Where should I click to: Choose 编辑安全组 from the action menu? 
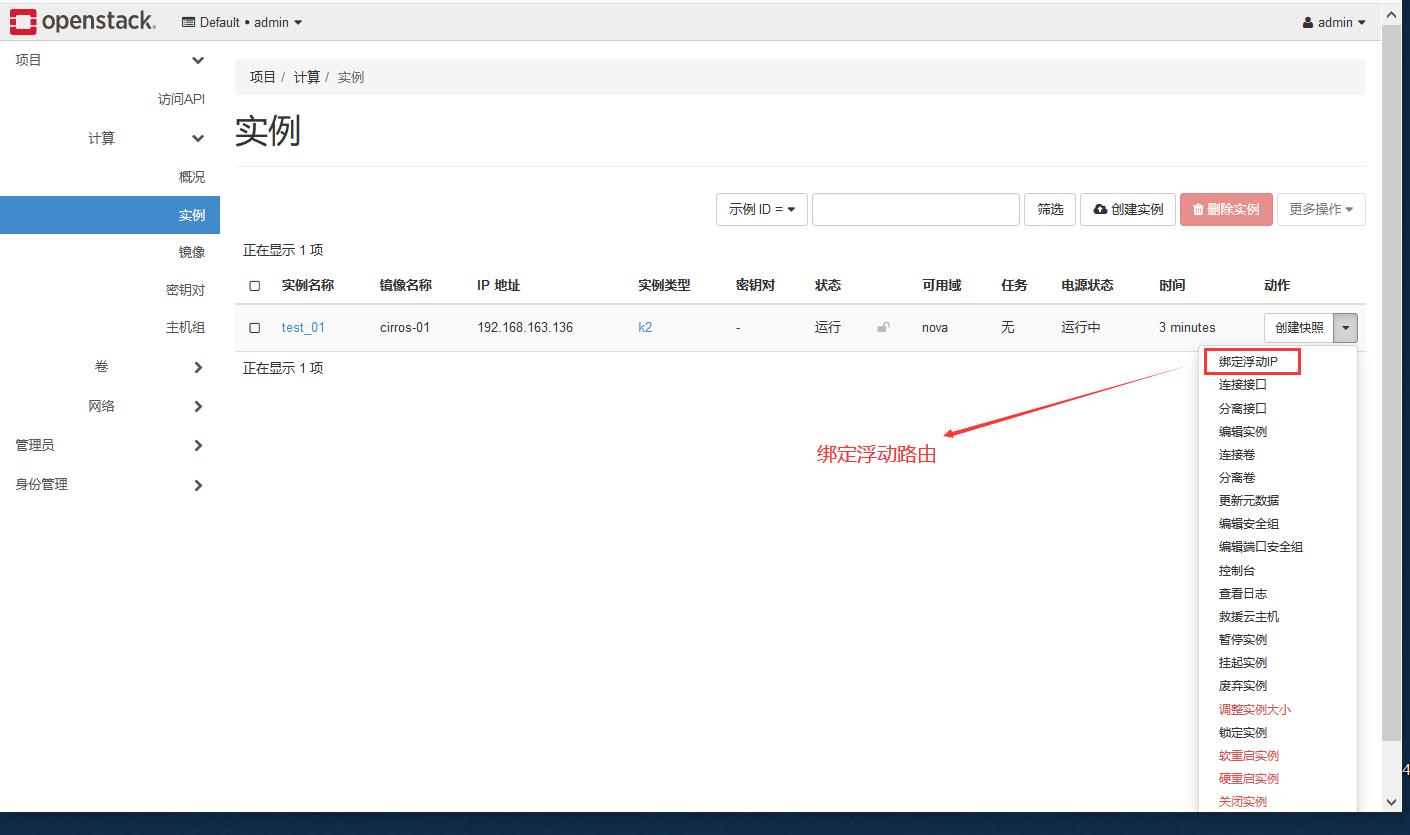pyautogui.click(x=1249, y=523)
